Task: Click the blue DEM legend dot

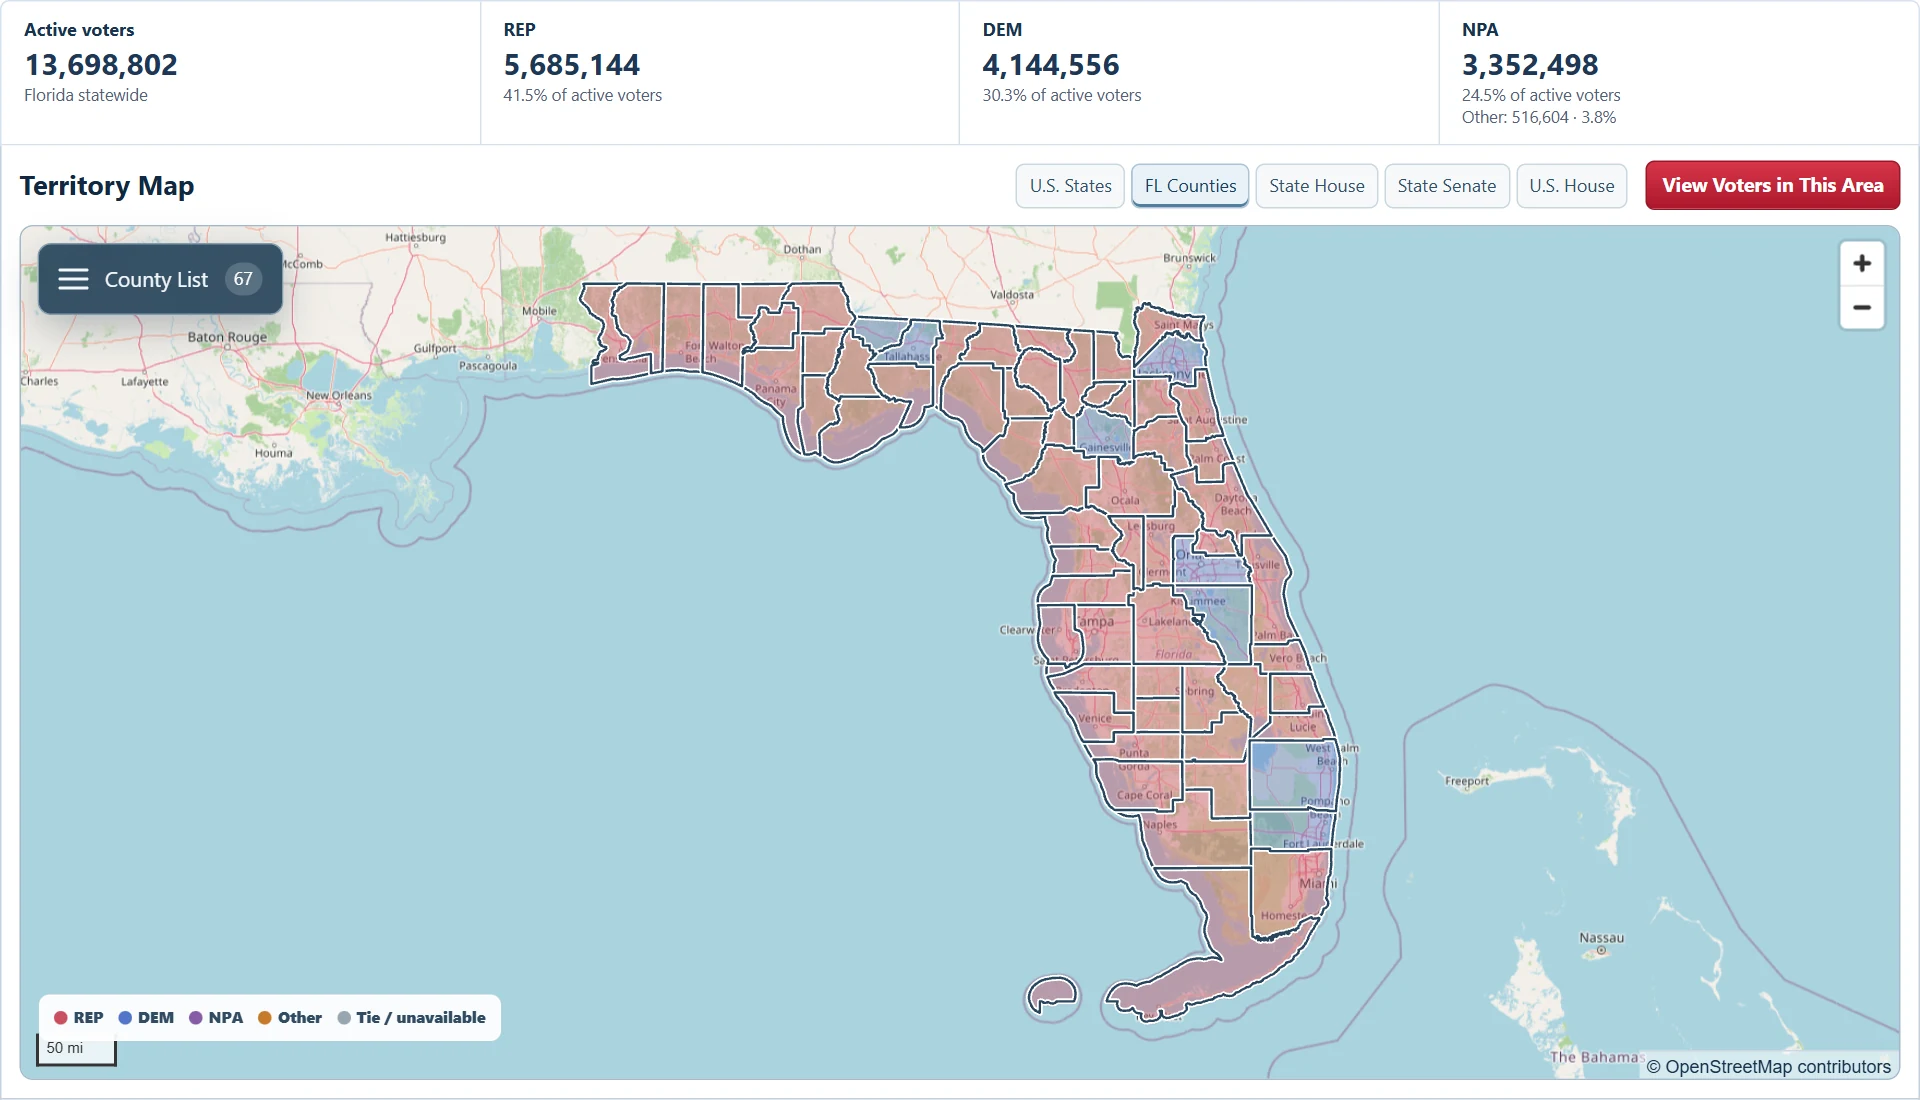Action: pos(125,1018)
